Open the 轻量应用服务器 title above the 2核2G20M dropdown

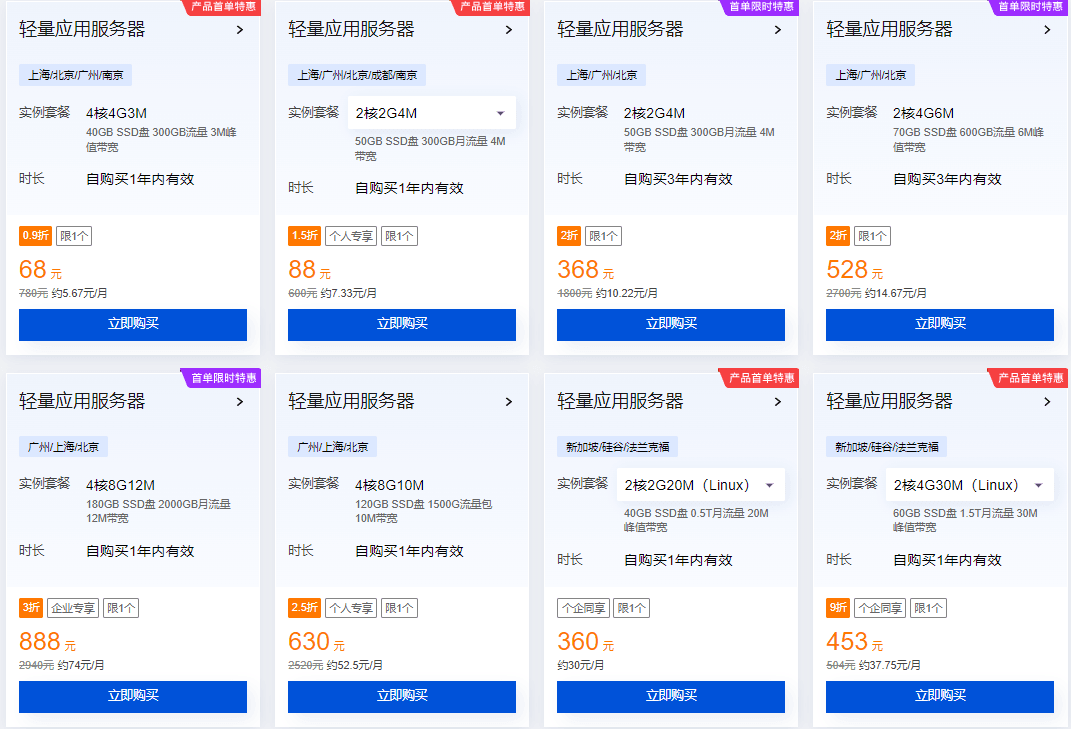(x=620, y=401)
